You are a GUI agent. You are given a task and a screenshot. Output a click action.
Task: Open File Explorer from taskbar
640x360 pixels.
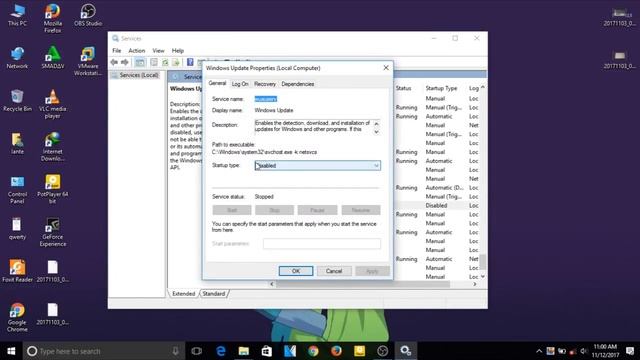coord(244,351)
